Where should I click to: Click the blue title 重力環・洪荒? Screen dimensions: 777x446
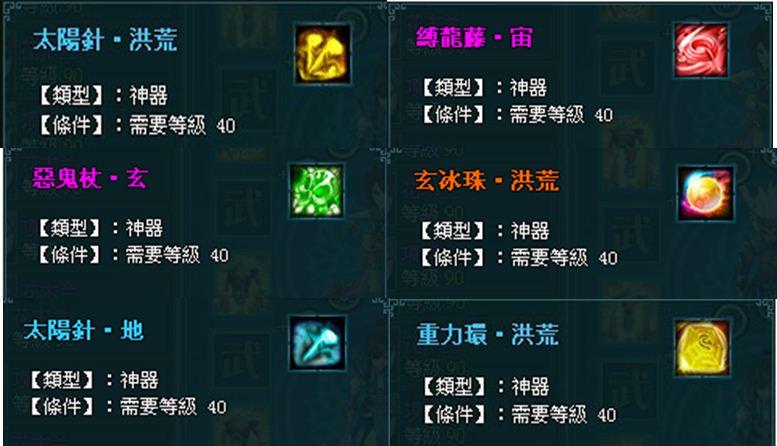[x=488, y=334]
